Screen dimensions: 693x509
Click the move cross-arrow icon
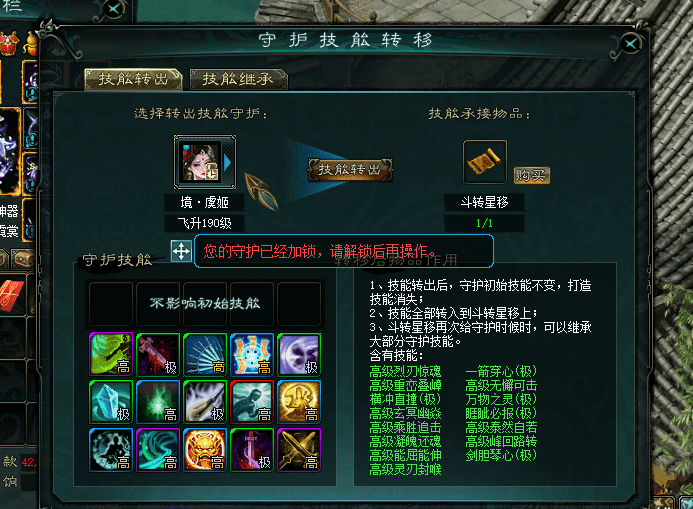pyautogui.click(x=181, y=251)
